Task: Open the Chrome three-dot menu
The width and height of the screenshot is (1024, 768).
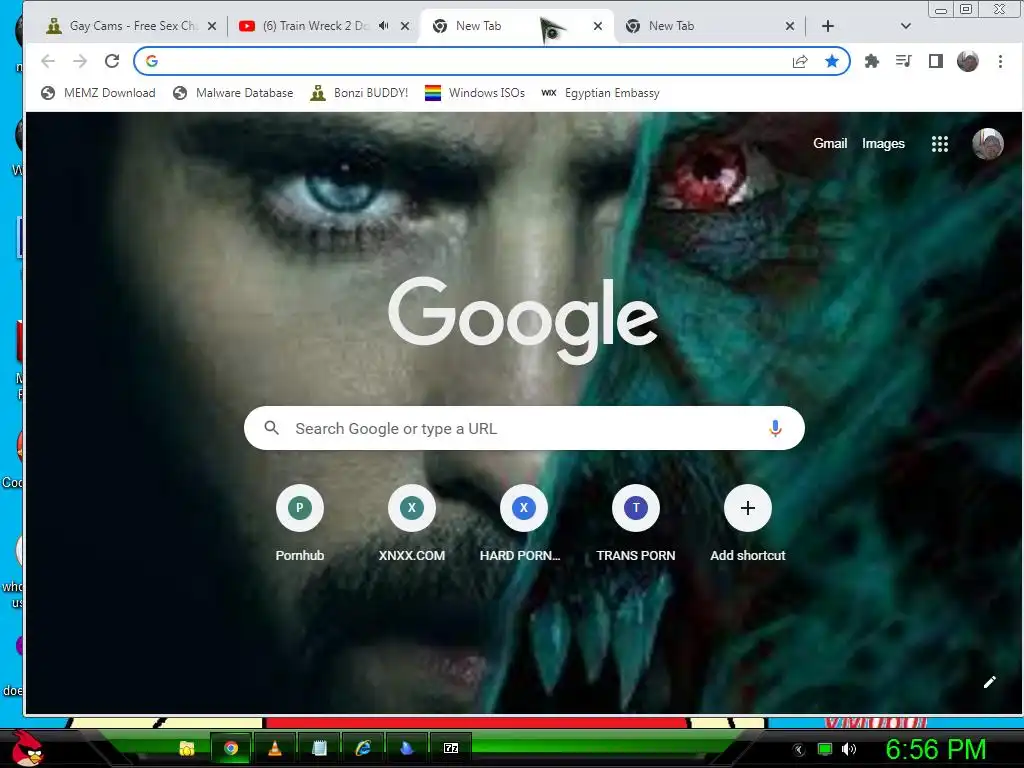Action: coord(1000,61)
